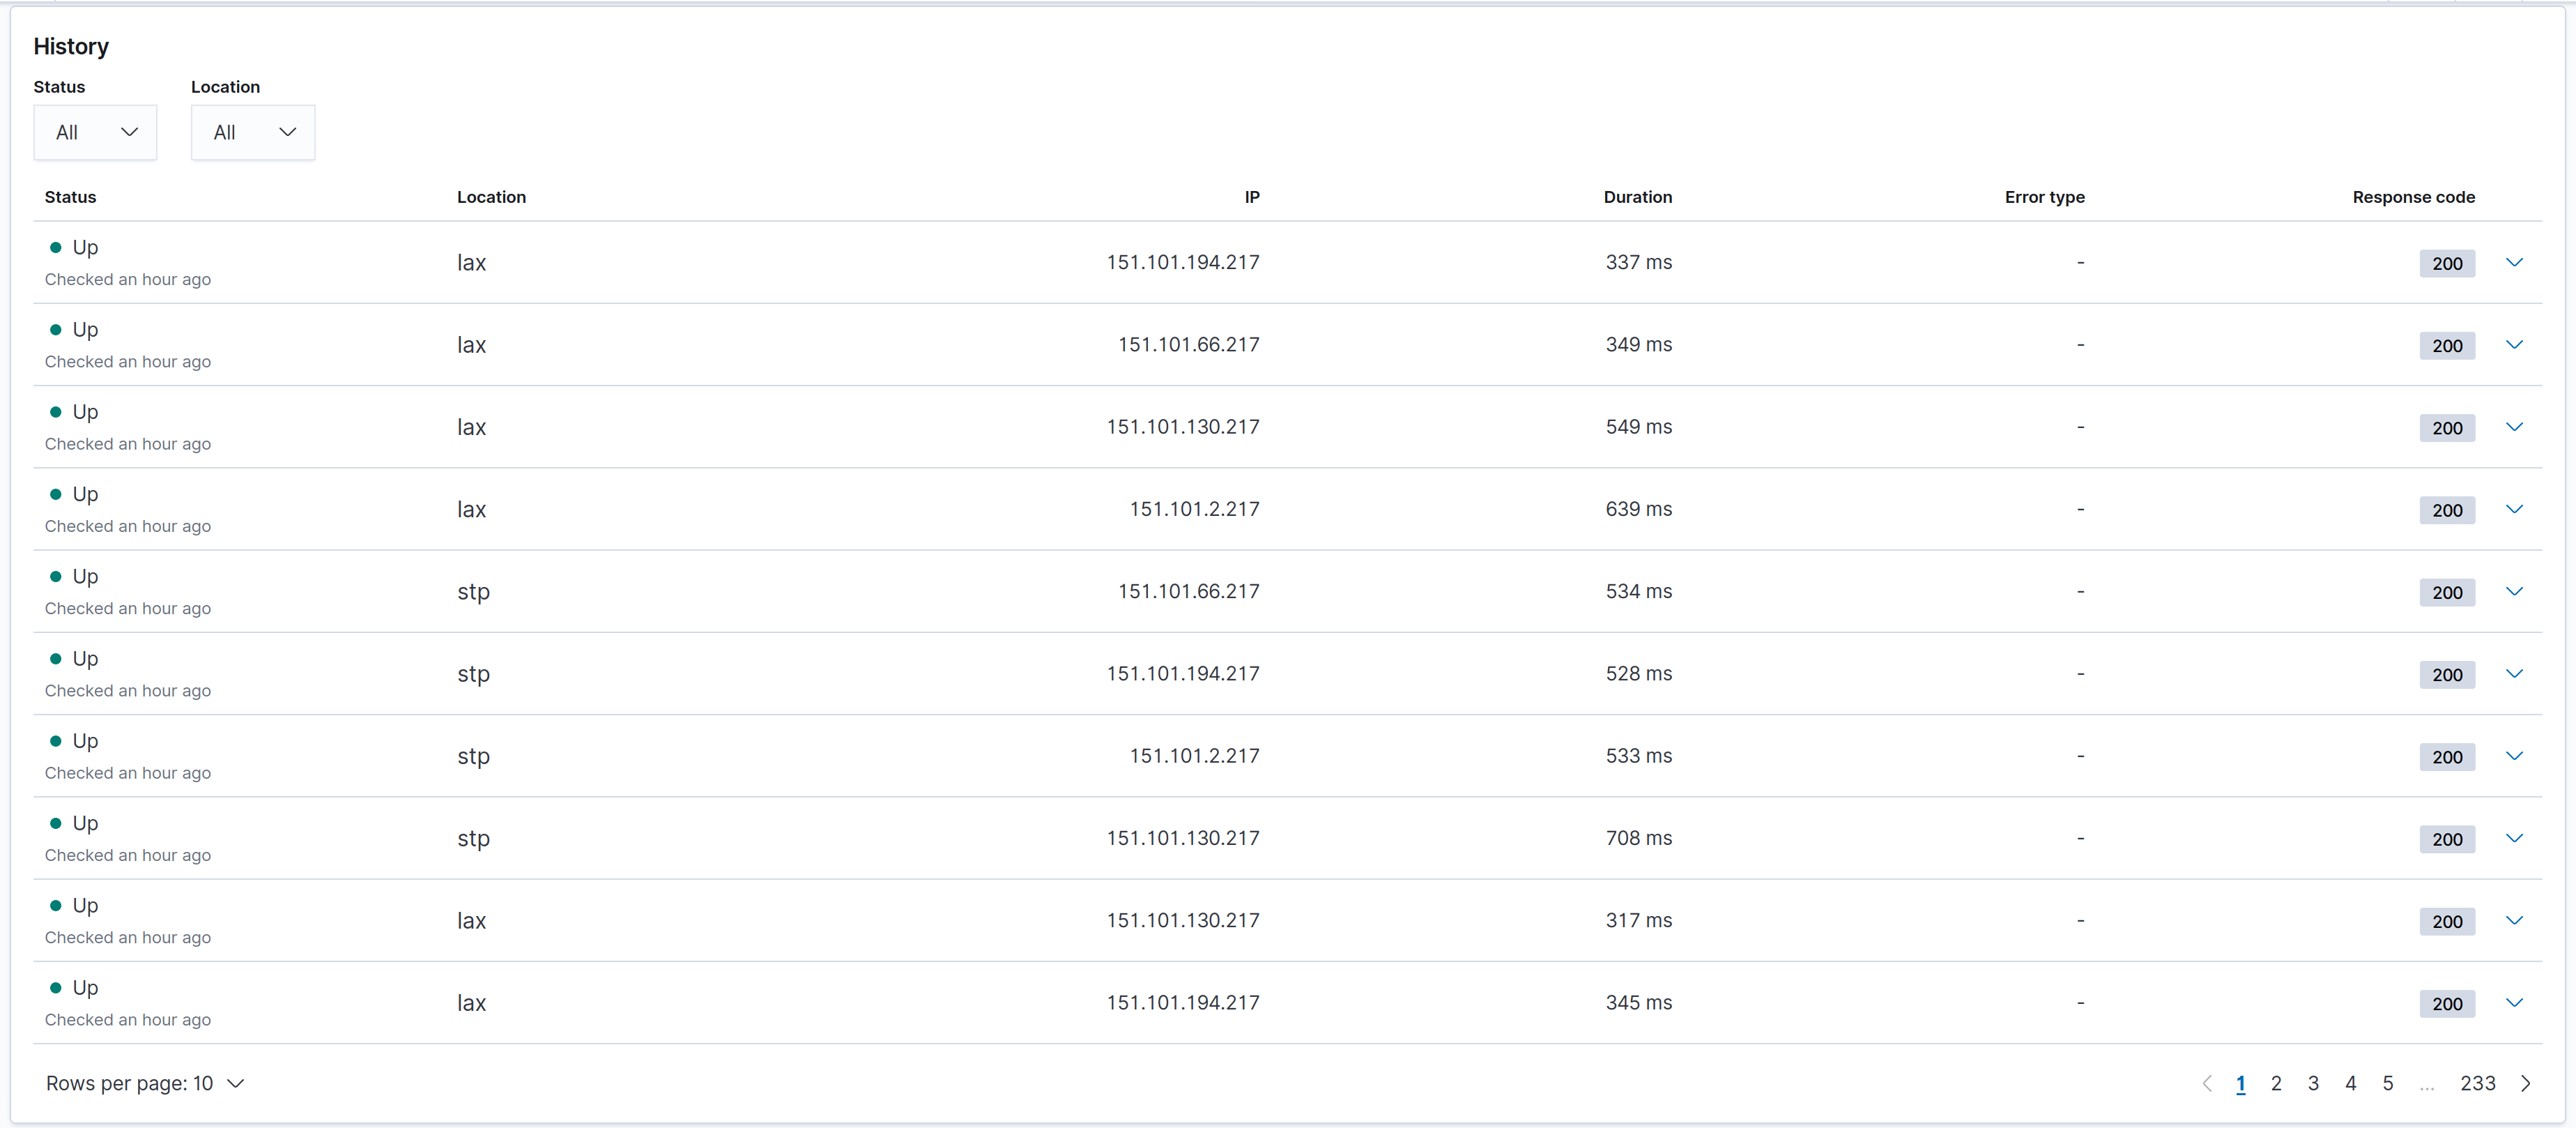Open the Location filter dropdown

(x=252, y=132)
